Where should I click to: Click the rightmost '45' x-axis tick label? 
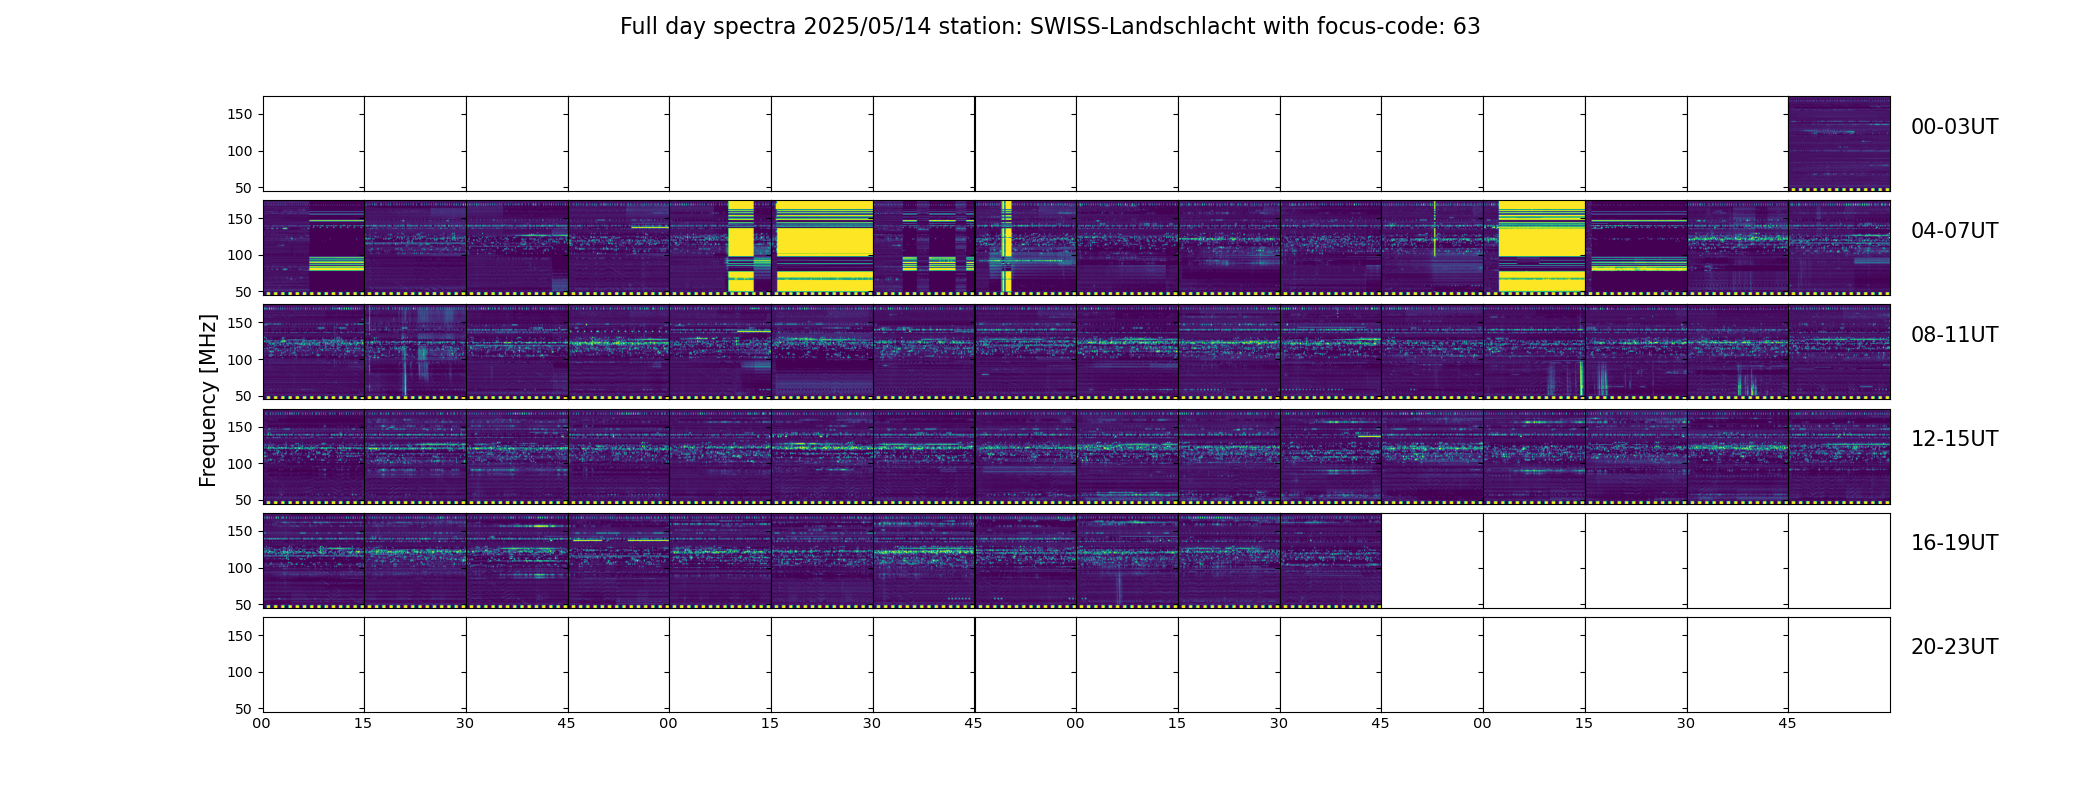click(1787, 724)
